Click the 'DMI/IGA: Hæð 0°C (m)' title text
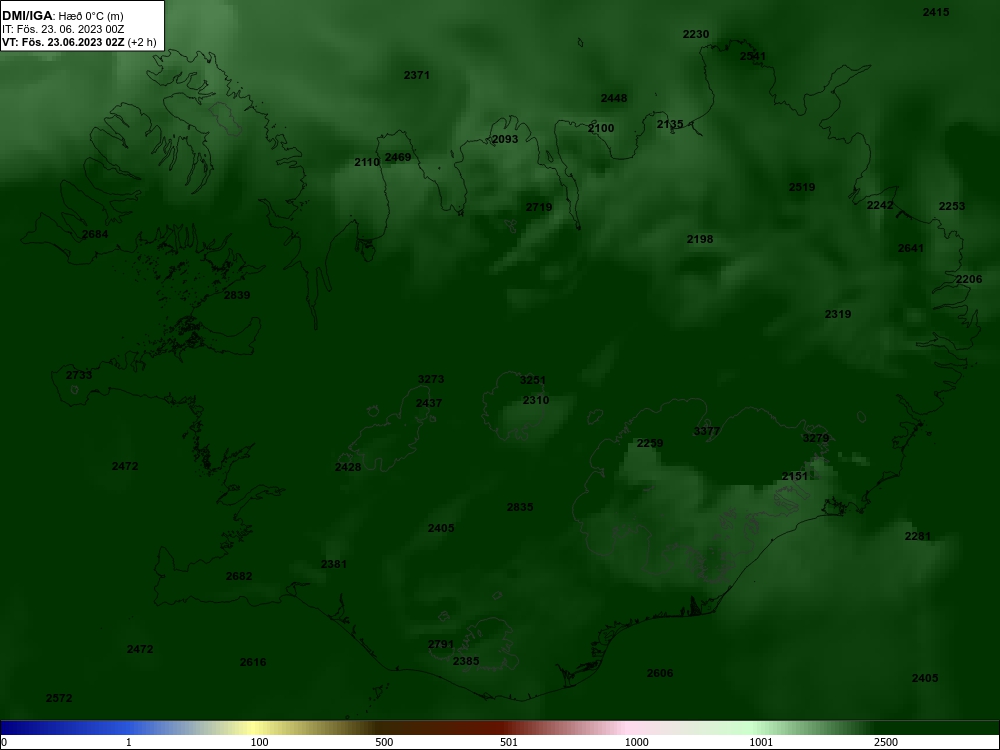Image resolution: width=1000 pixels, height=750 pixels. pyautogui.click(x=62, y=16)
